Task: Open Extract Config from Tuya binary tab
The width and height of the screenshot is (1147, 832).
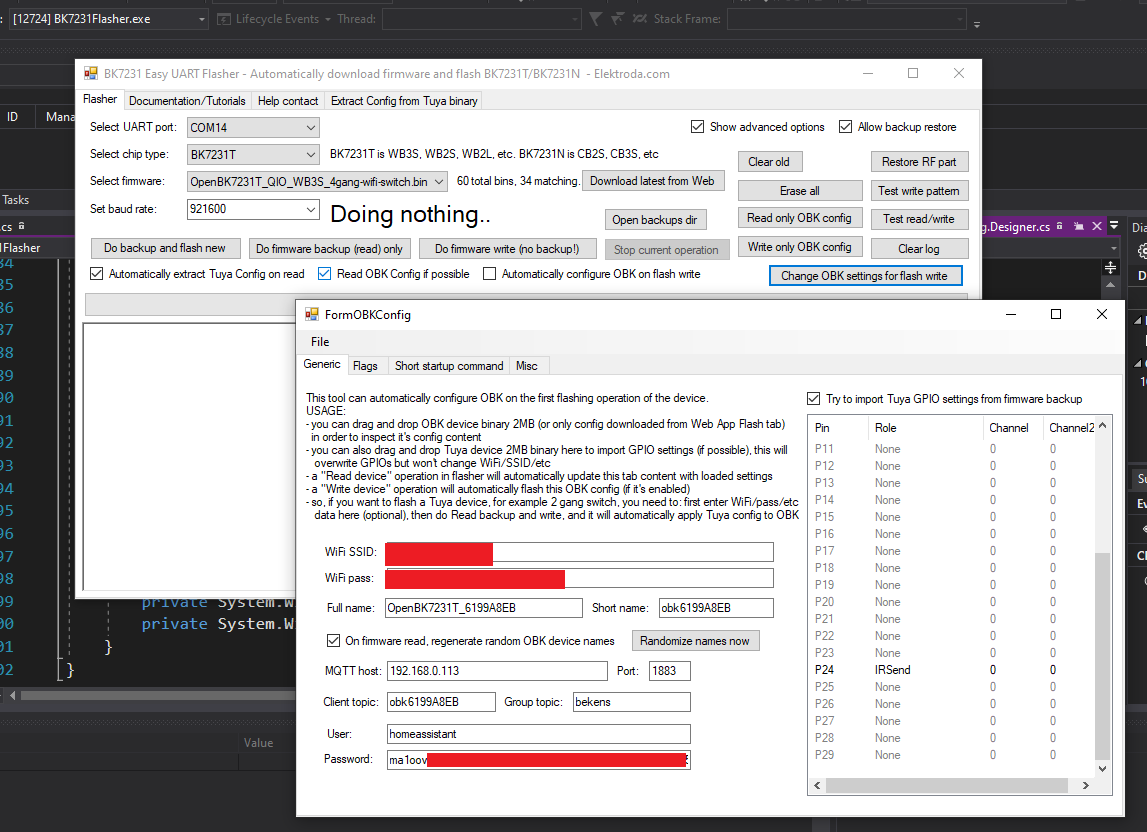Action: point(404,101)
